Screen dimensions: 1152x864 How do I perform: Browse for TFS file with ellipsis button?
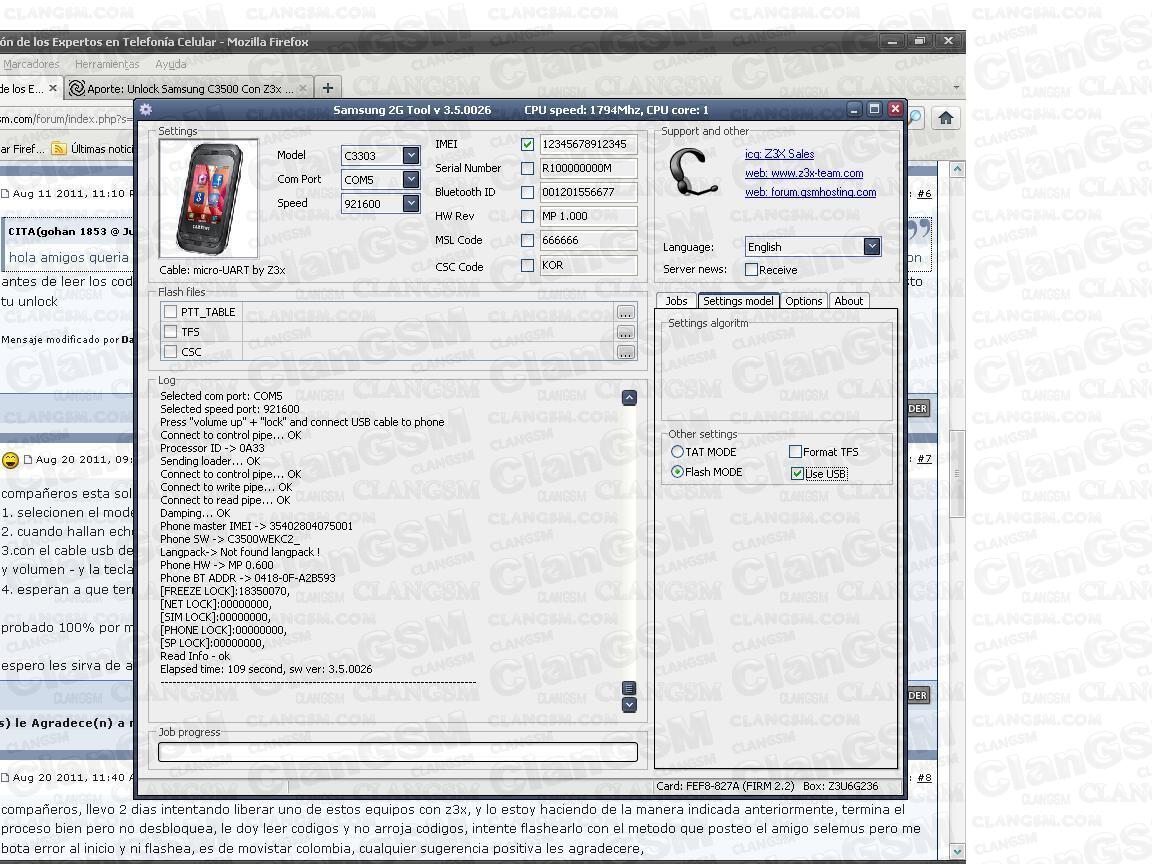[625, 333]
